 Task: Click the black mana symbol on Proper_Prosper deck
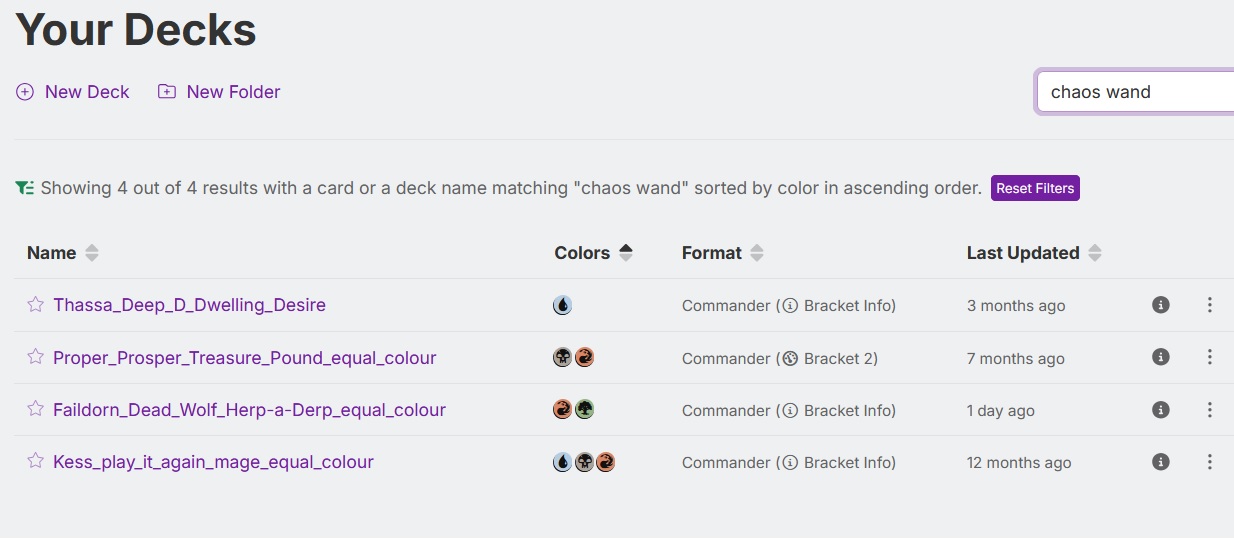tap(563, 357)
